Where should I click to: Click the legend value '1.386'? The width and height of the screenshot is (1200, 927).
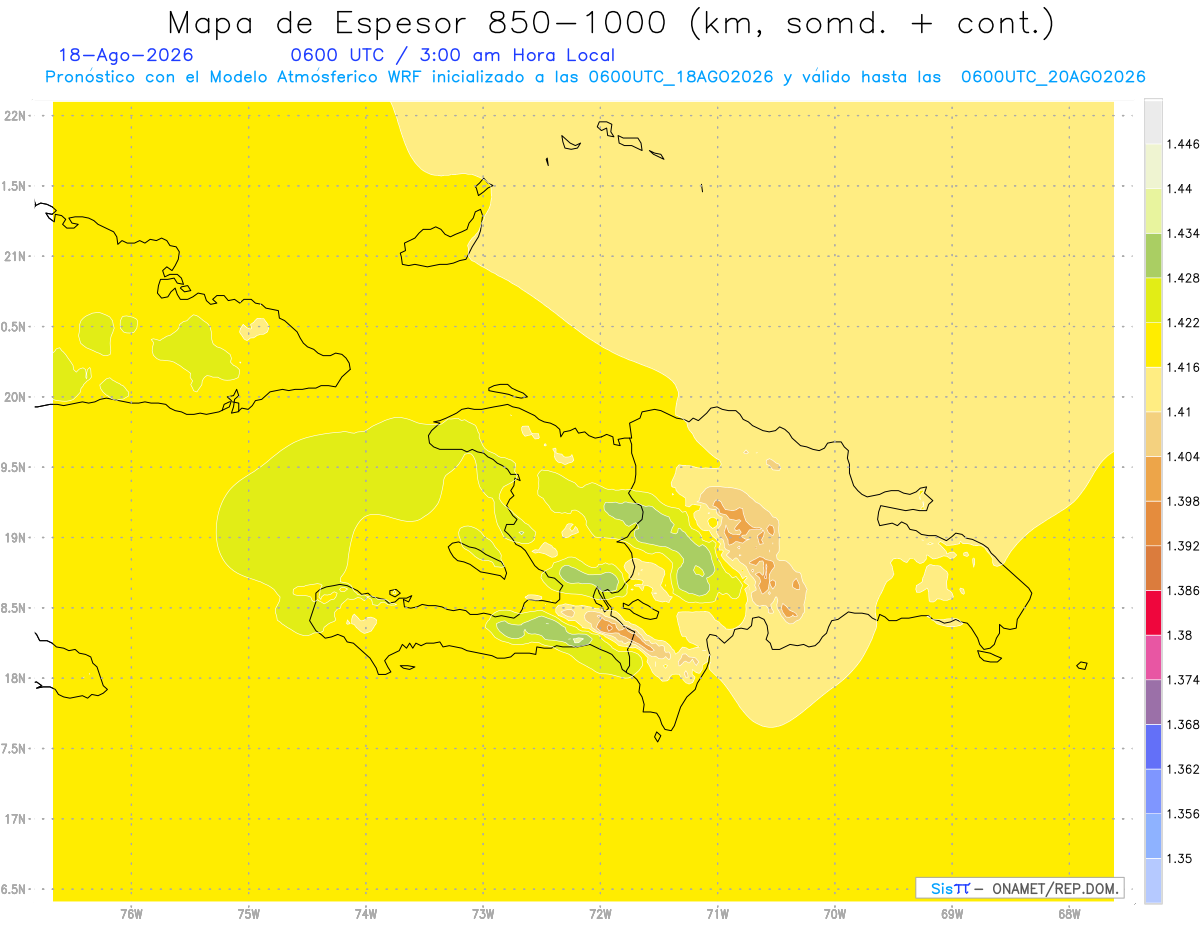(1183, 591)
